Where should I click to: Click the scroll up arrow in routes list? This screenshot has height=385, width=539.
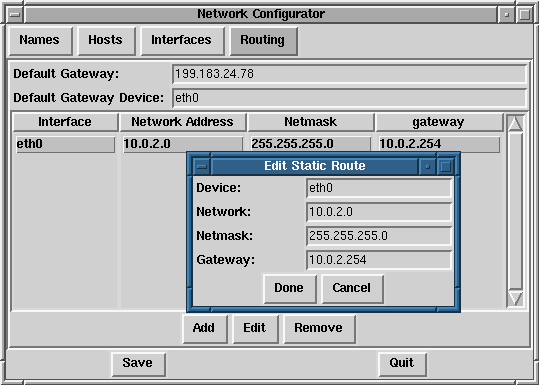click(x=515, y=123)
